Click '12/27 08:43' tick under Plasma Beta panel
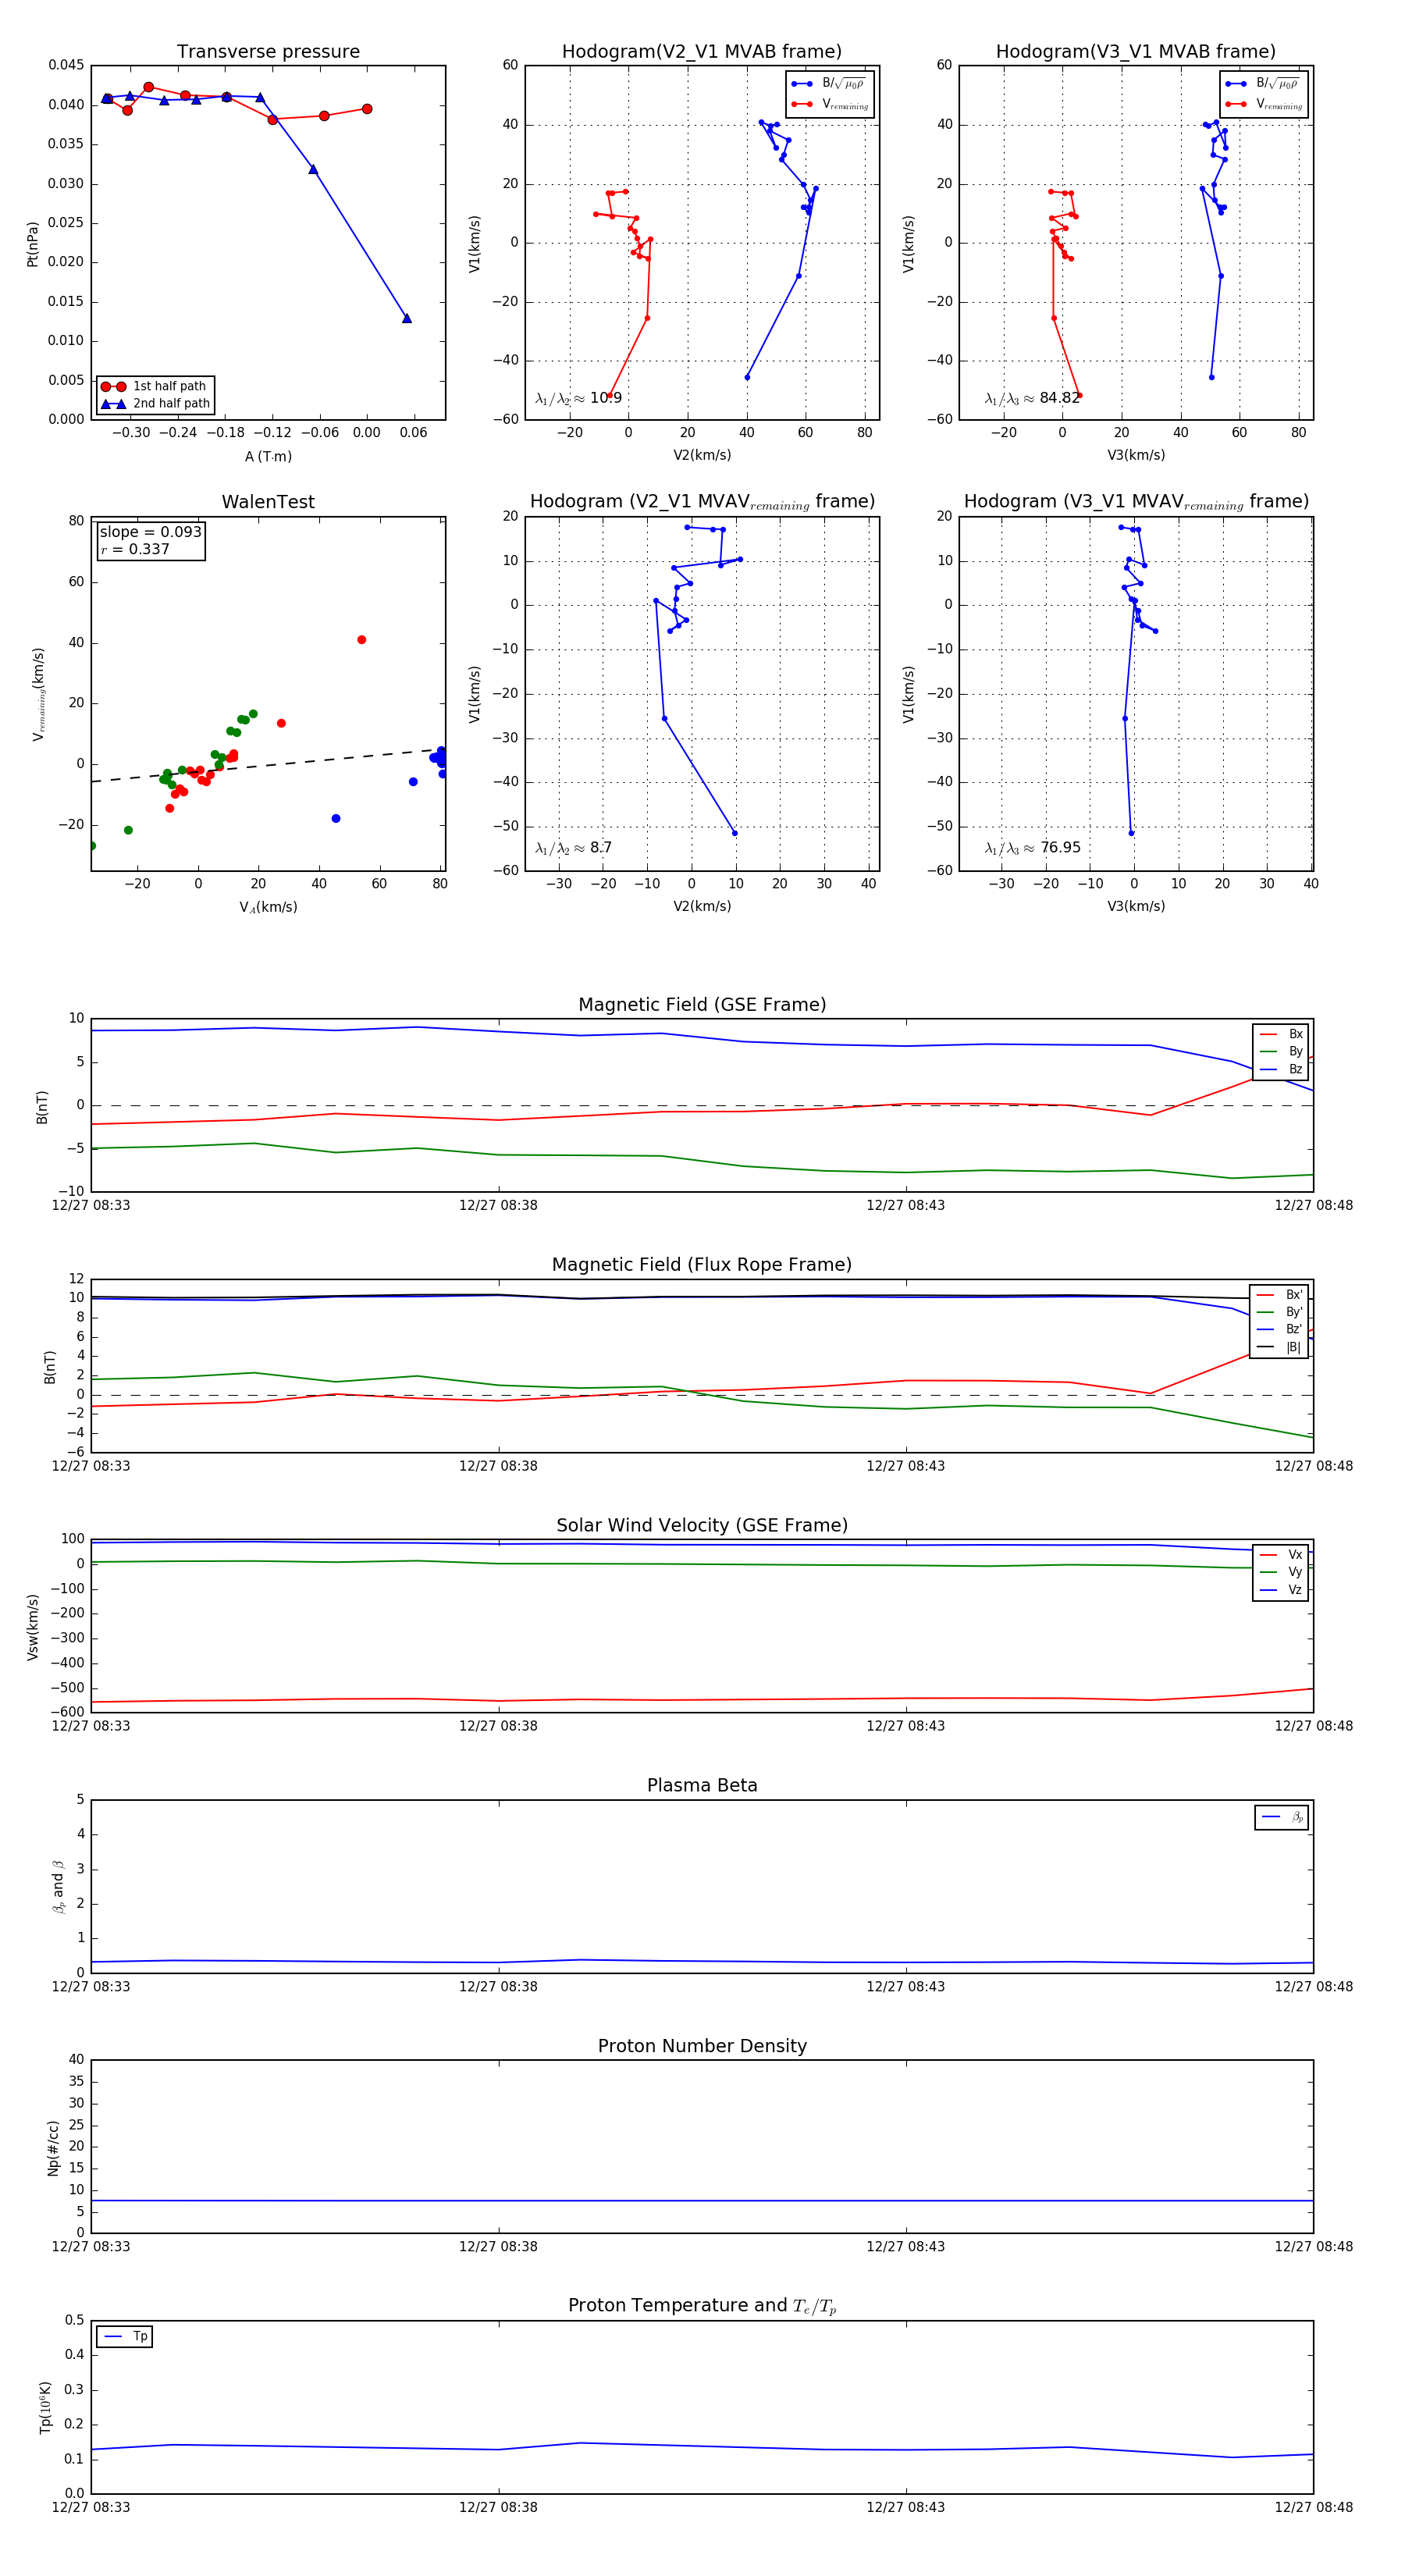1405x2576 pixels. [x=906, y=1987]
